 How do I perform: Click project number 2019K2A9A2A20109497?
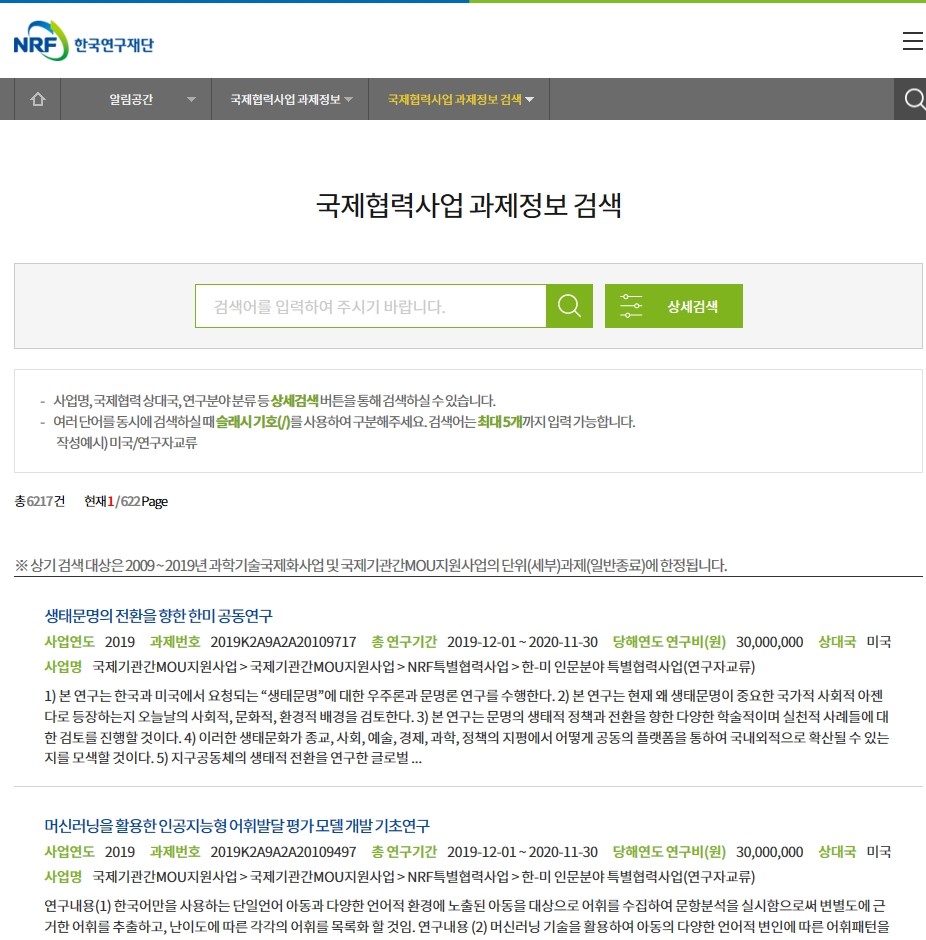(x=283, y=852)
